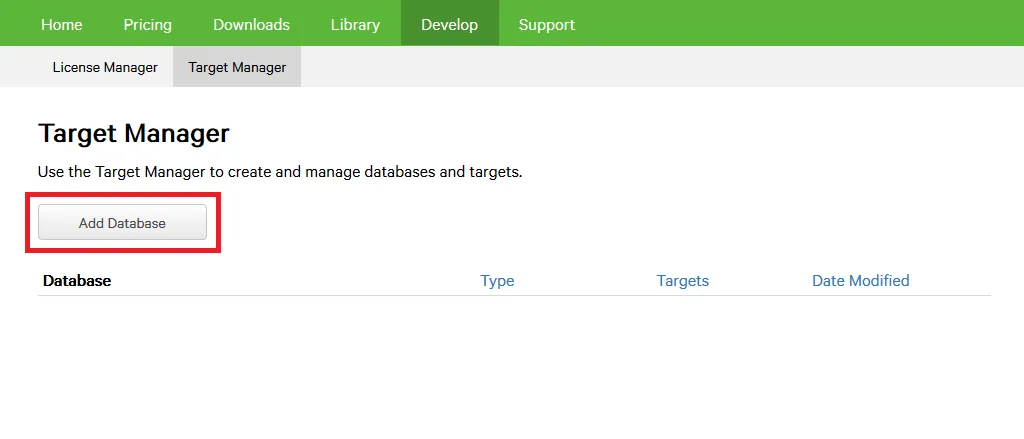Click empty space in green navigation bar
Screen dimensions: 1024x439
pos(800,24)
